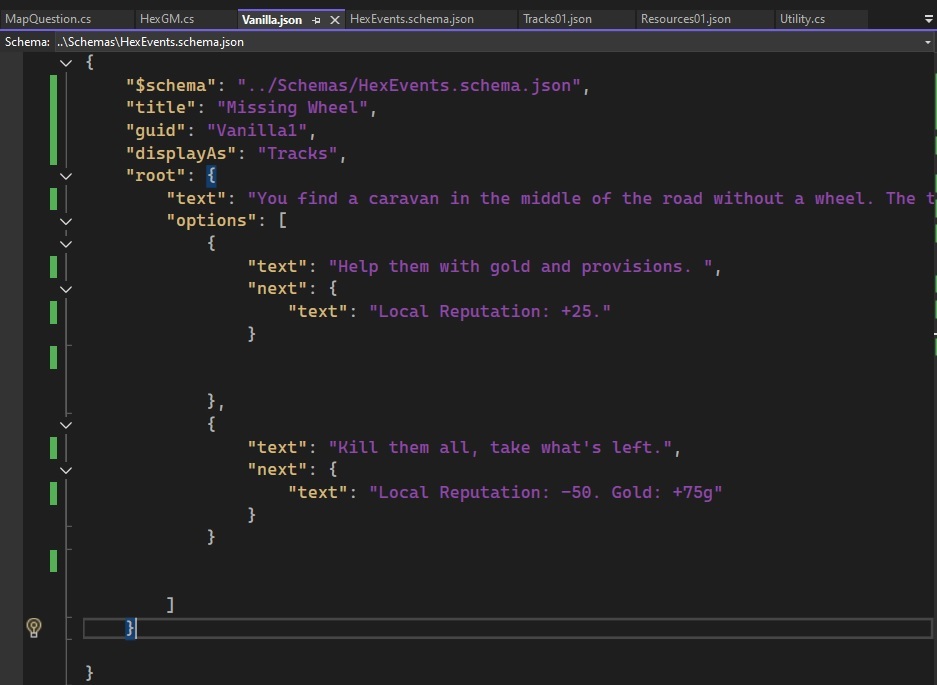Collapse the "options" array block
The width and height of the screenshot is (937, 685).
[x=66, y=221]
